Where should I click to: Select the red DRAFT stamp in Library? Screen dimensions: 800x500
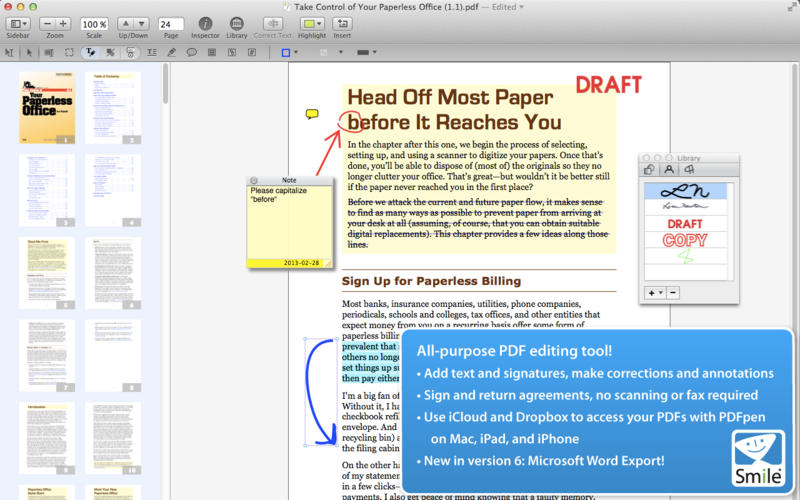tap(685, 224)
